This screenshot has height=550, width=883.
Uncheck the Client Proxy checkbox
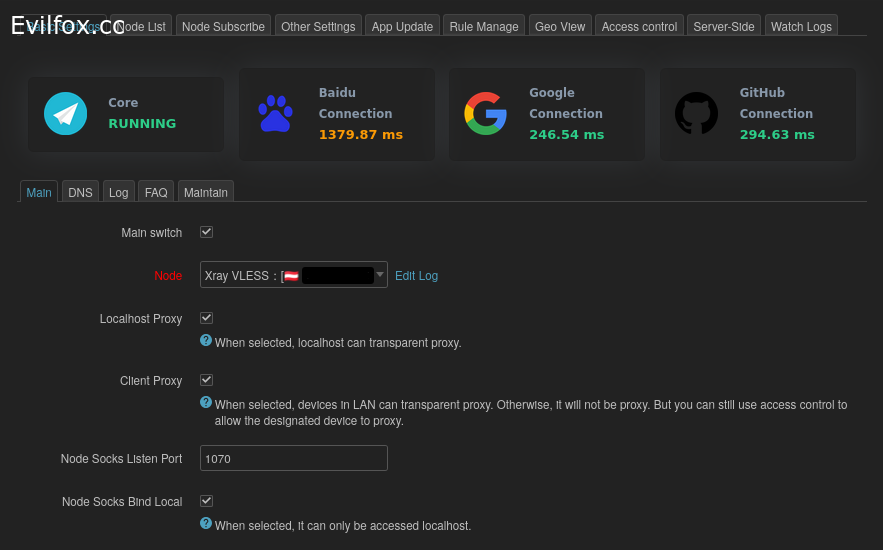pyautogui.click(x=207, y=380)
